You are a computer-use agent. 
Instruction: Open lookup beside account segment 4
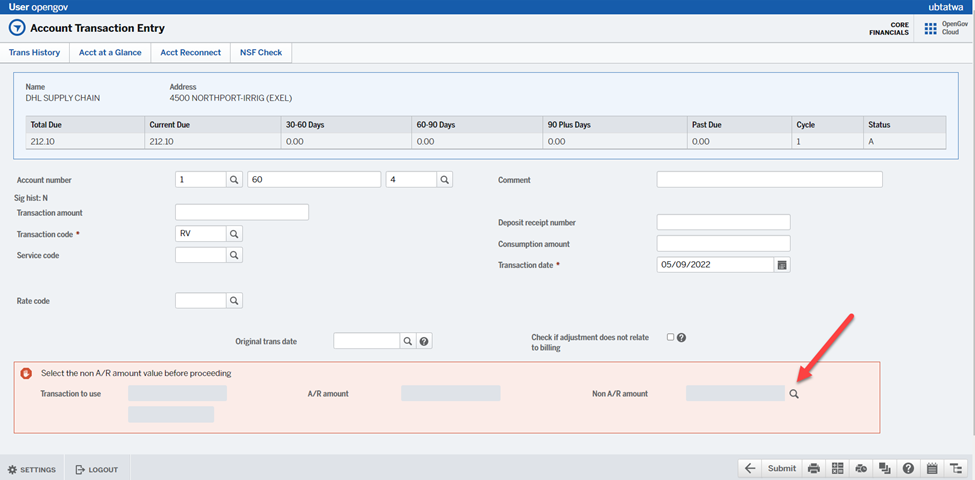[445, 180]
